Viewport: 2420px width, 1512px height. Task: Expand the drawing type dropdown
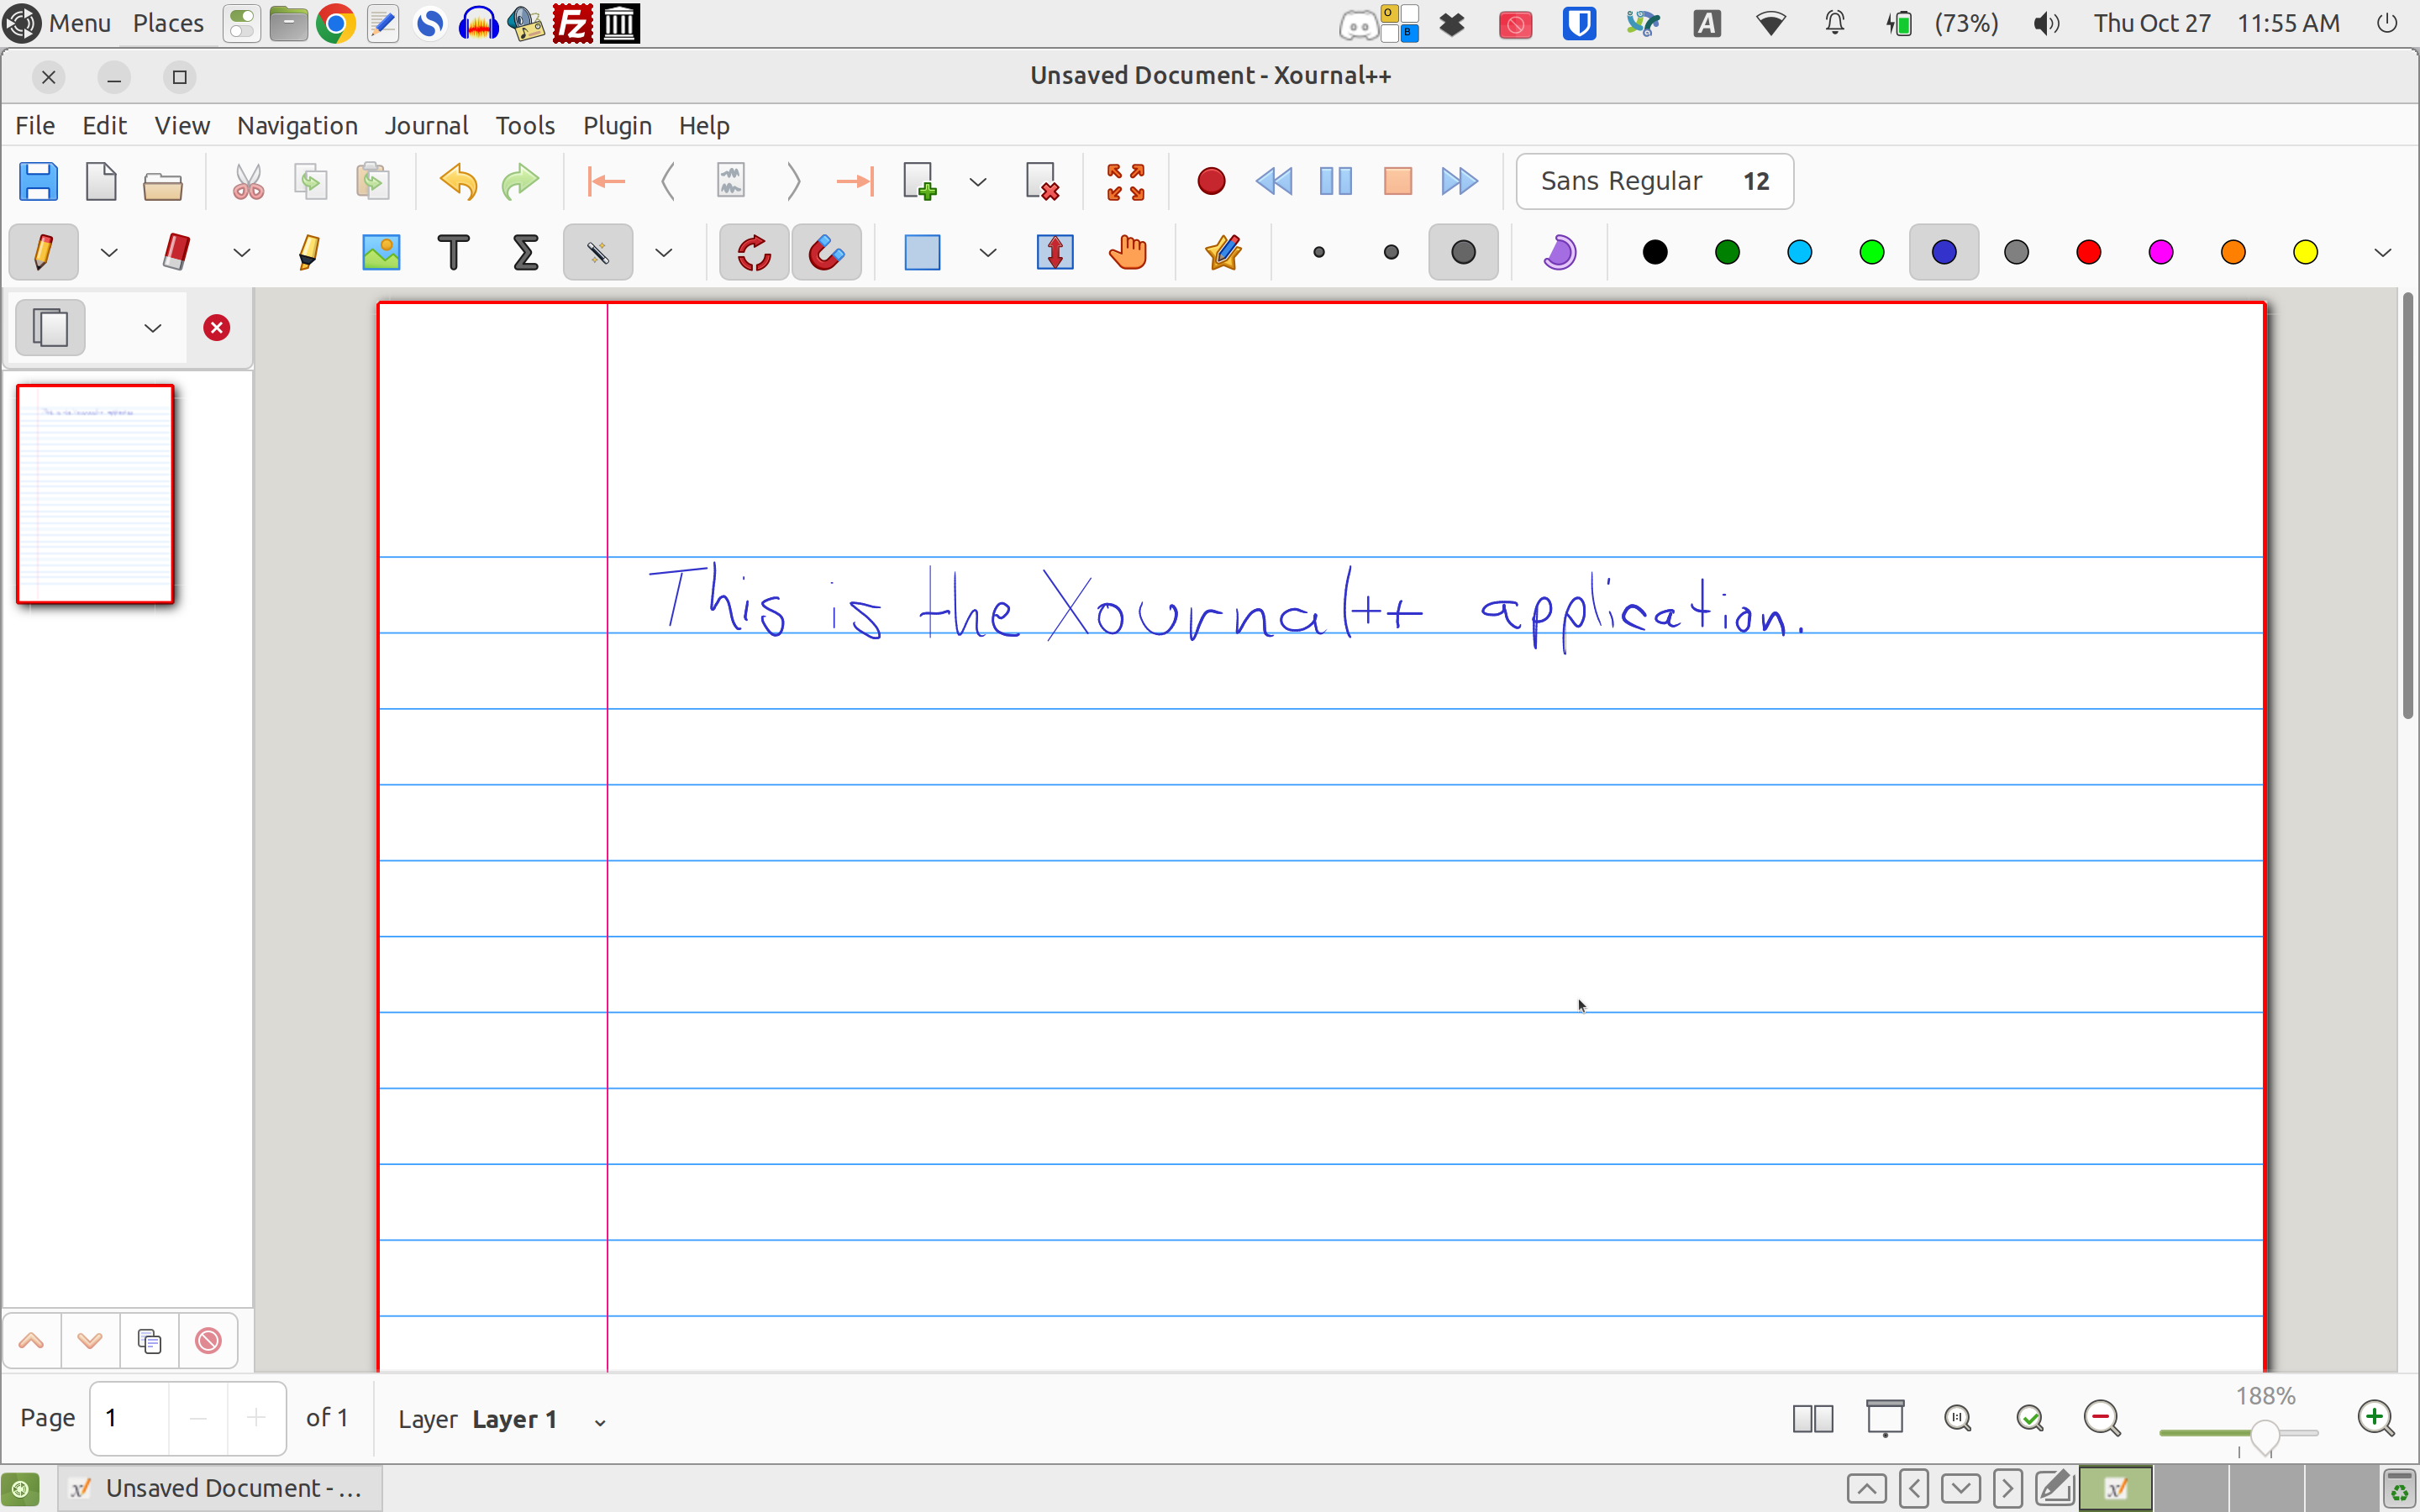coord(663,253)
